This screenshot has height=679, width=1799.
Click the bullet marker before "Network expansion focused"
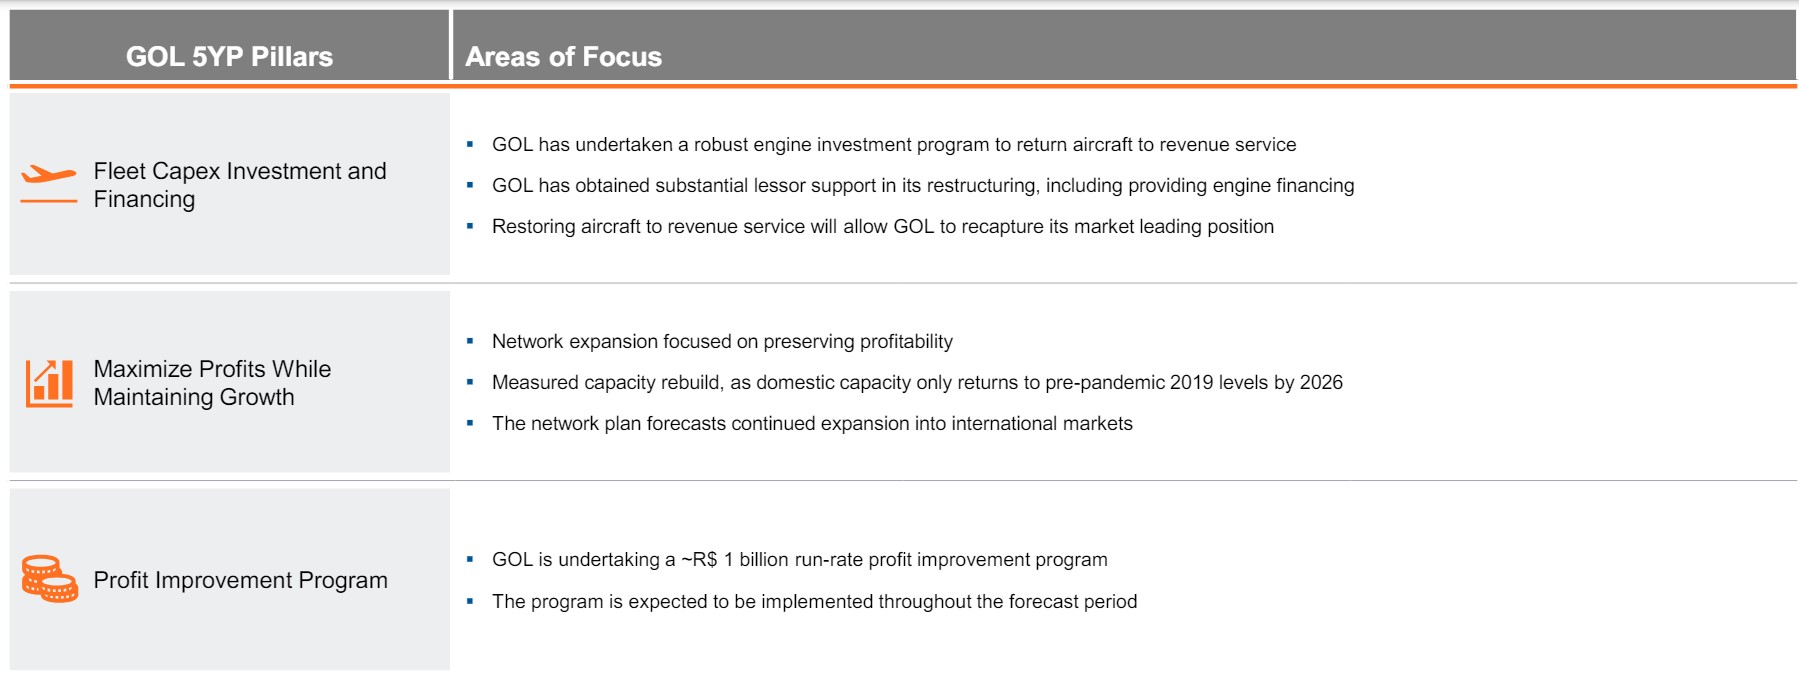point(470,342)
